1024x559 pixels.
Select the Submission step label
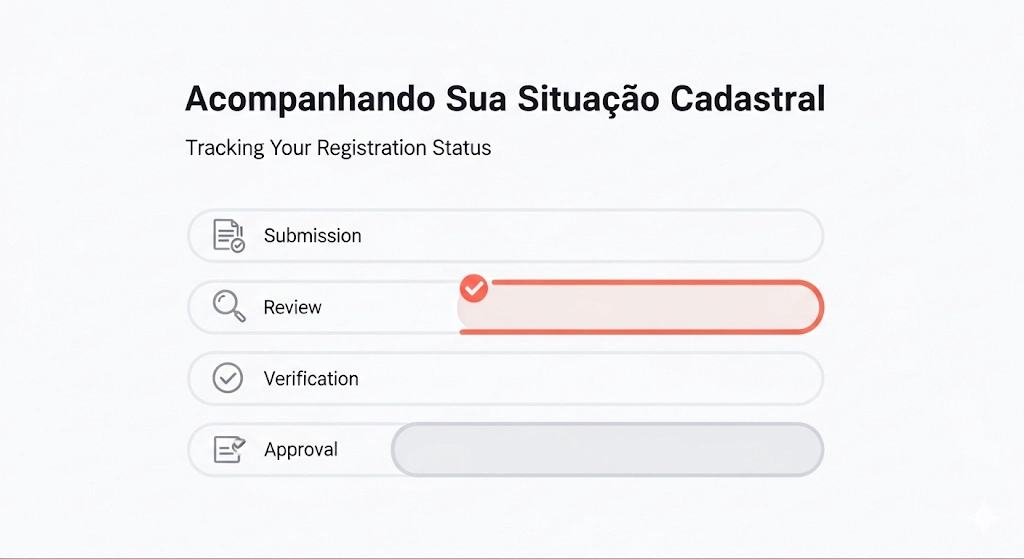pos(312,236)
